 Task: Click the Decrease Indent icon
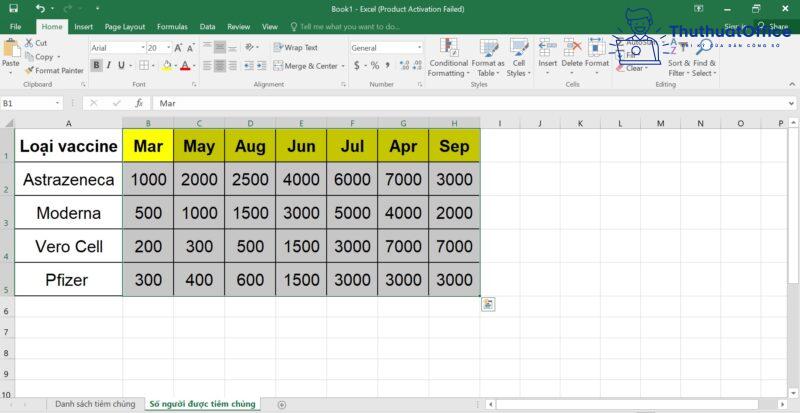(x=248, y=66)
